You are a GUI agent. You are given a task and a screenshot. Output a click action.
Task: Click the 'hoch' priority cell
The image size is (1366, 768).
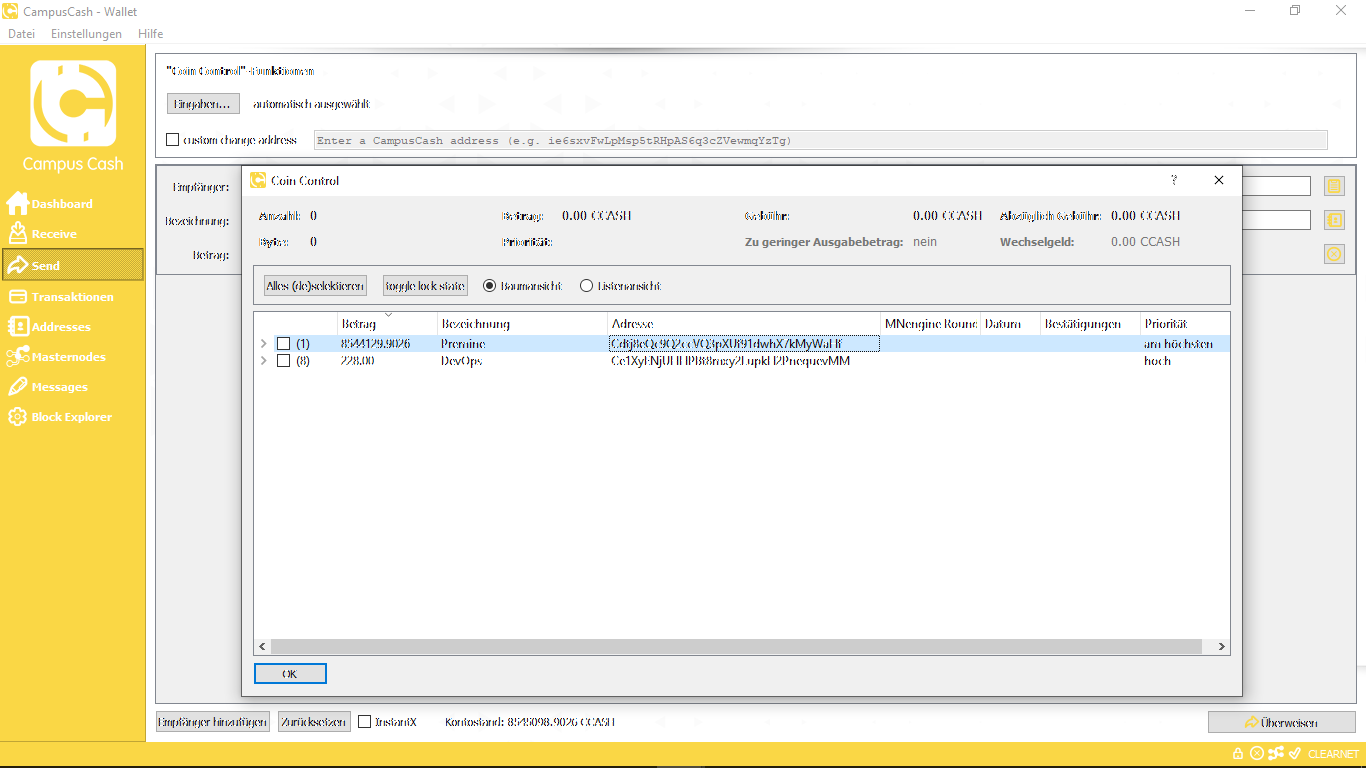(1185, 361)
